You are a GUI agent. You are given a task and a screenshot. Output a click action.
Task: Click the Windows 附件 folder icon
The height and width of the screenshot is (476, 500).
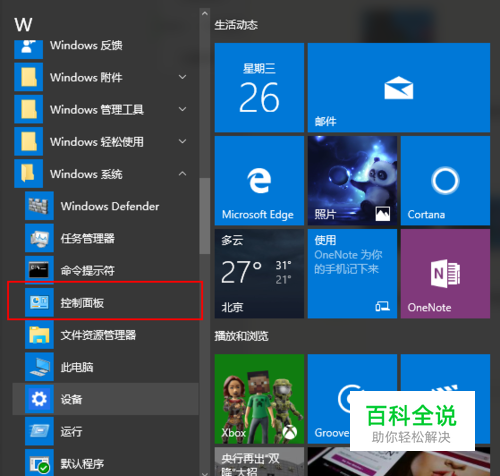pyautogui.click(x=29, y=77)
